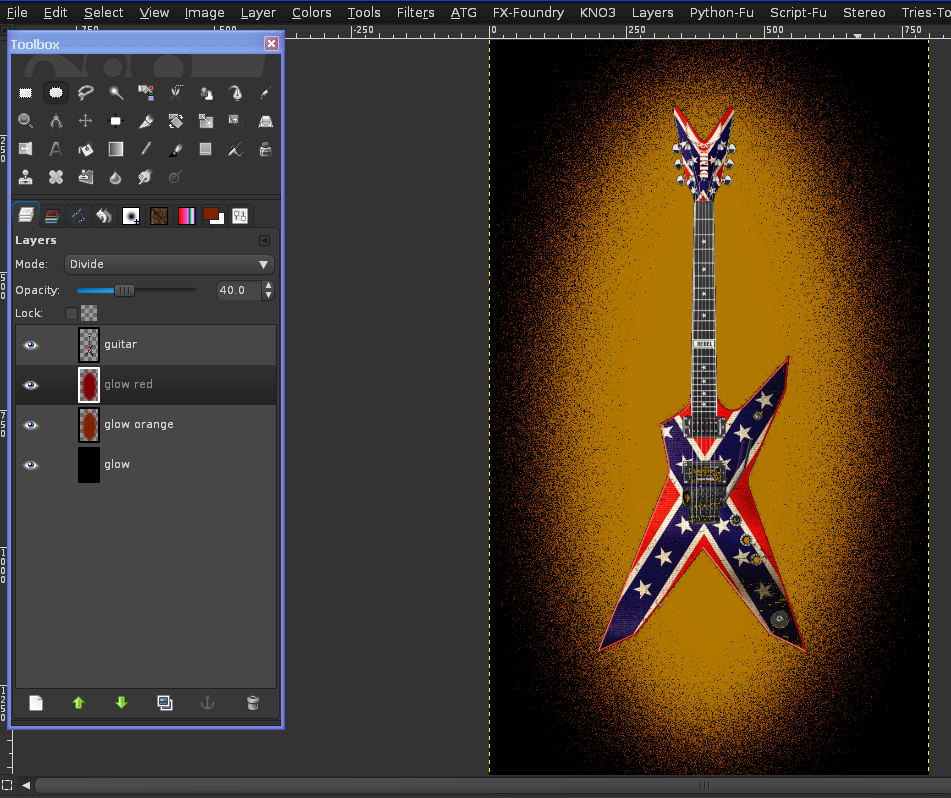
Task: Select the Move tool
Action: [86, 121]
